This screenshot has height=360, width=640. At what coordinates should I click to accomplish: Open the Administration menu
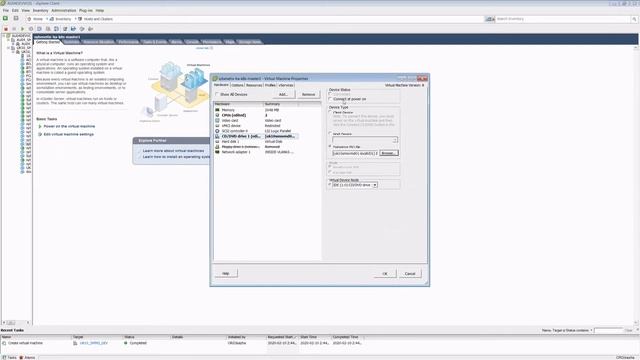64,10
